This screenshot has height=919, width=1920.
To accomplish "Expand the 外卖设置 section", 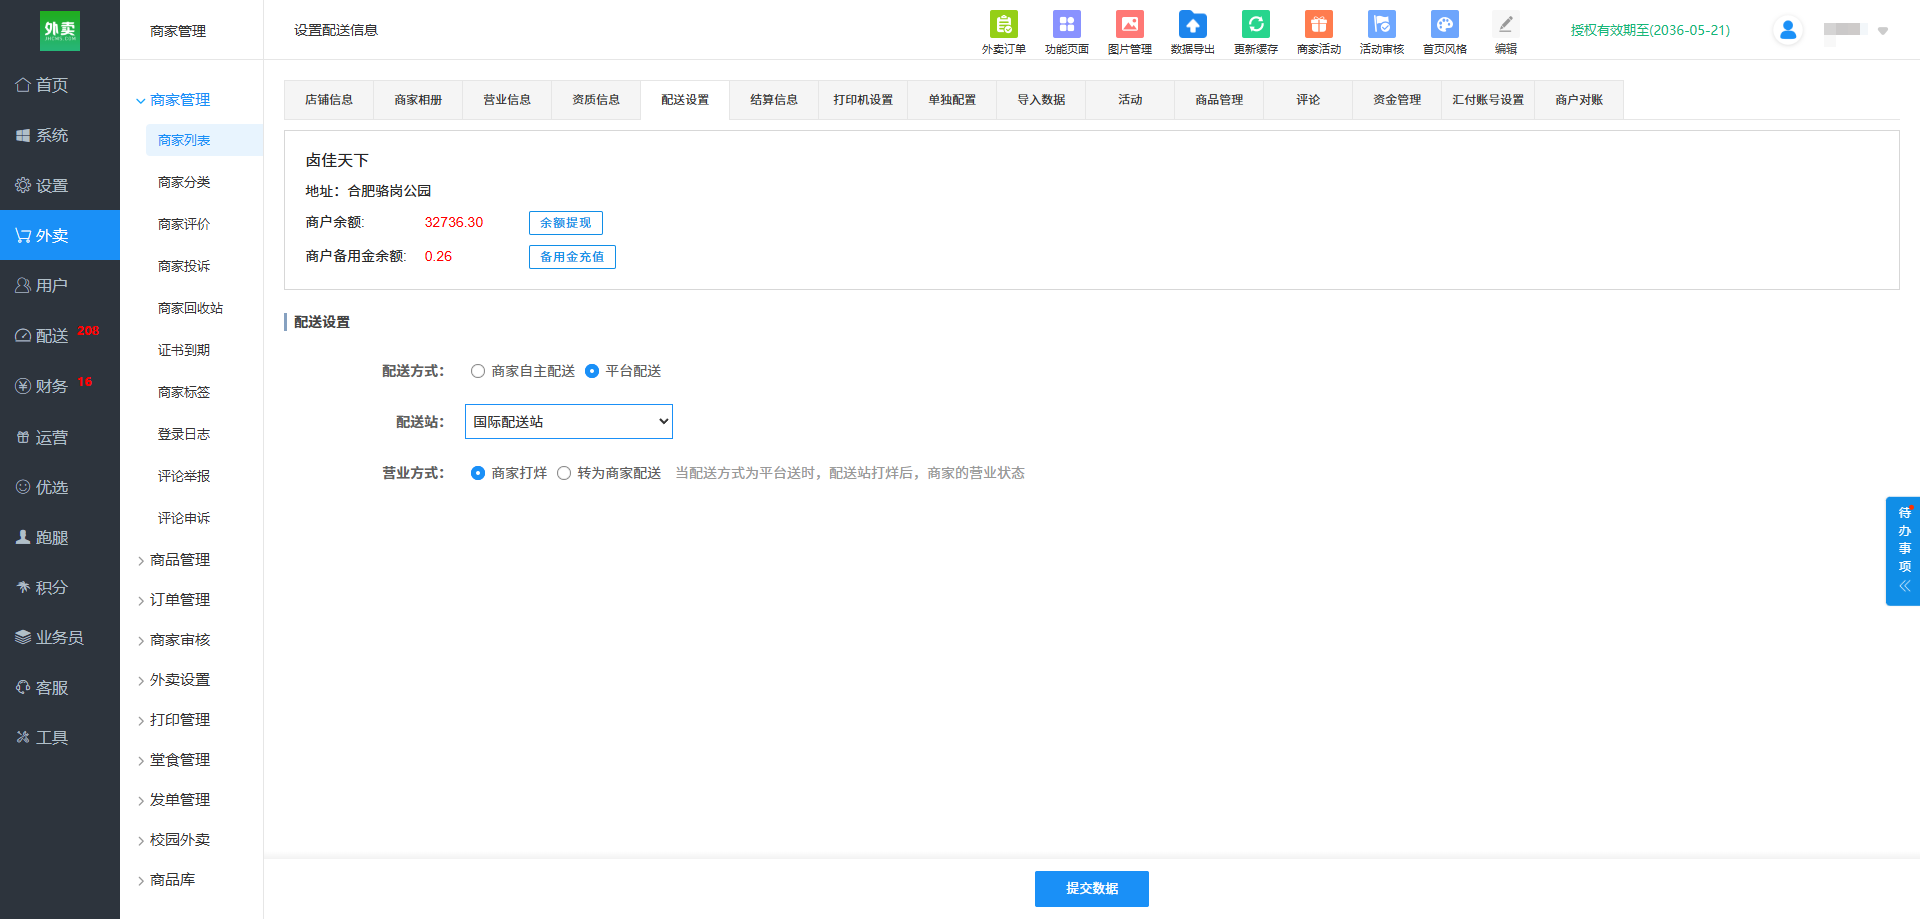I will [x=173, y=680].
